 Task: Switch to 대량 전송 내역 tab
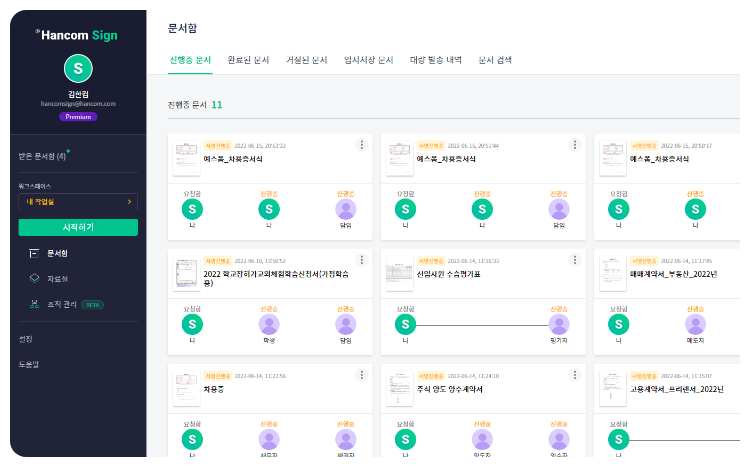(436, 60)
